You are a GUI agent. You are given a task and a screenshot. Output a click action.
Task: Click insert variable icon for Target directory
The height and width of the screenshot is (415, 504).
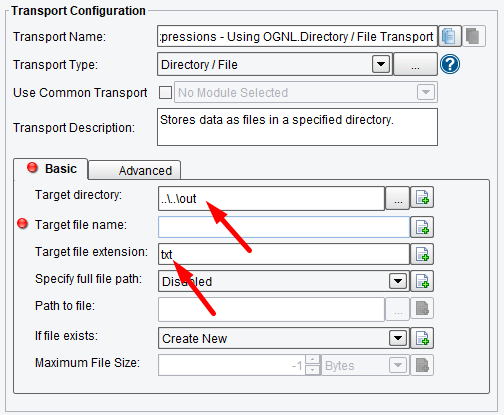click(x=422, y=198)
